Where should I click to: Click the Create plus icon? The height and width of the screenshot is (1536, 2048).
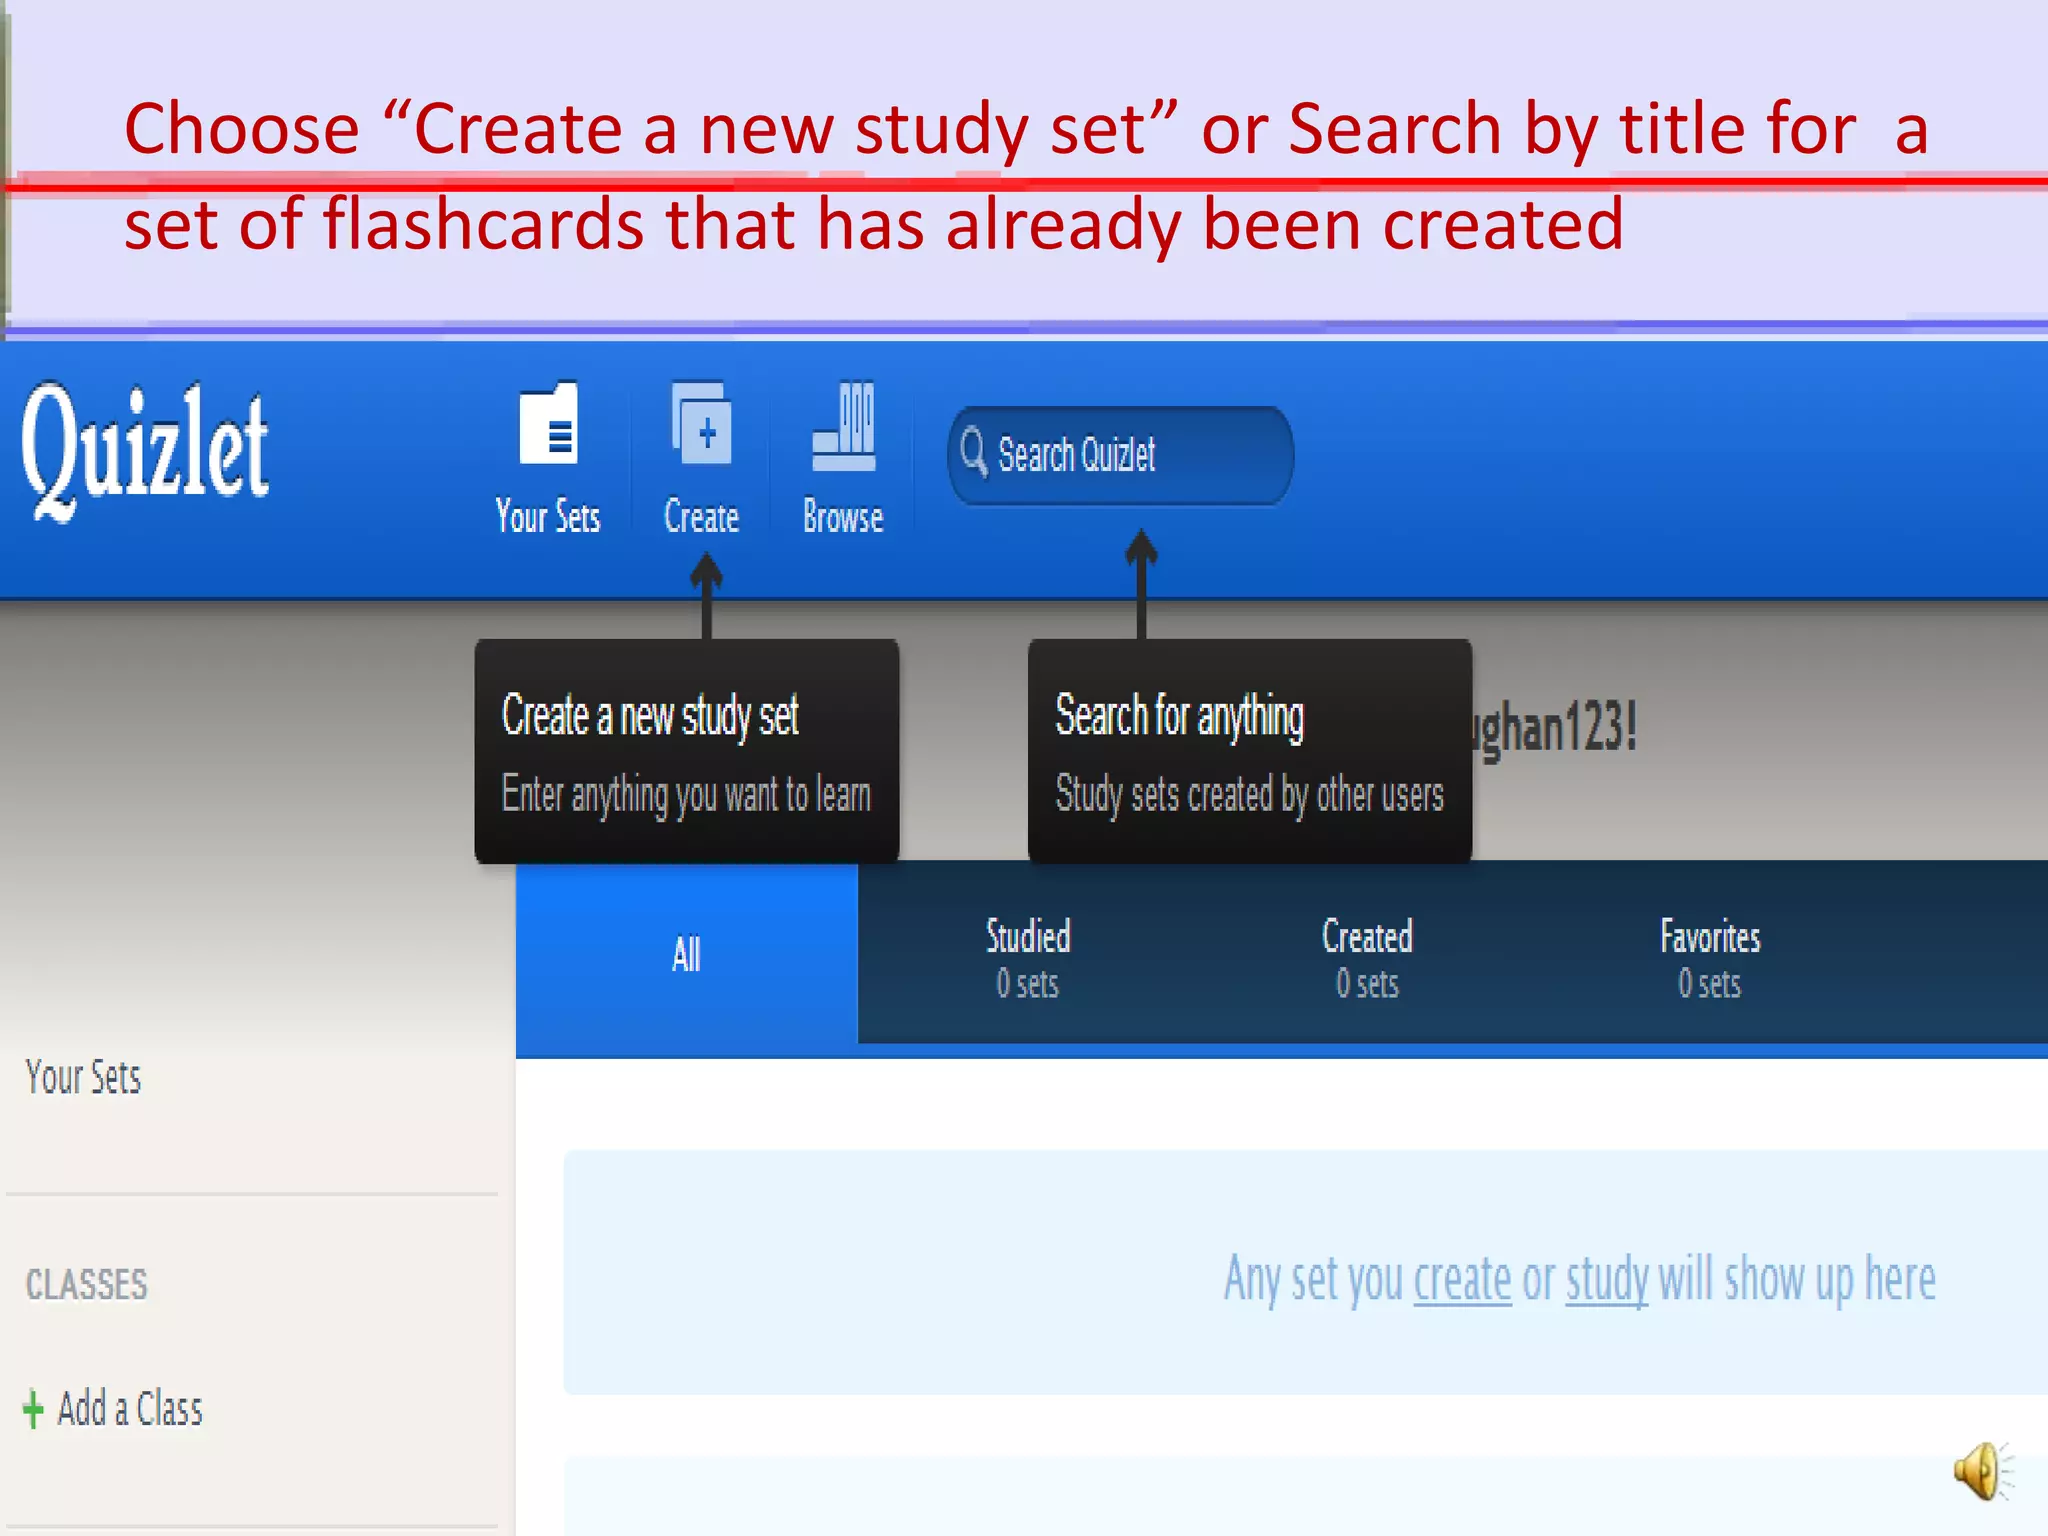click(x=701, y=424)
